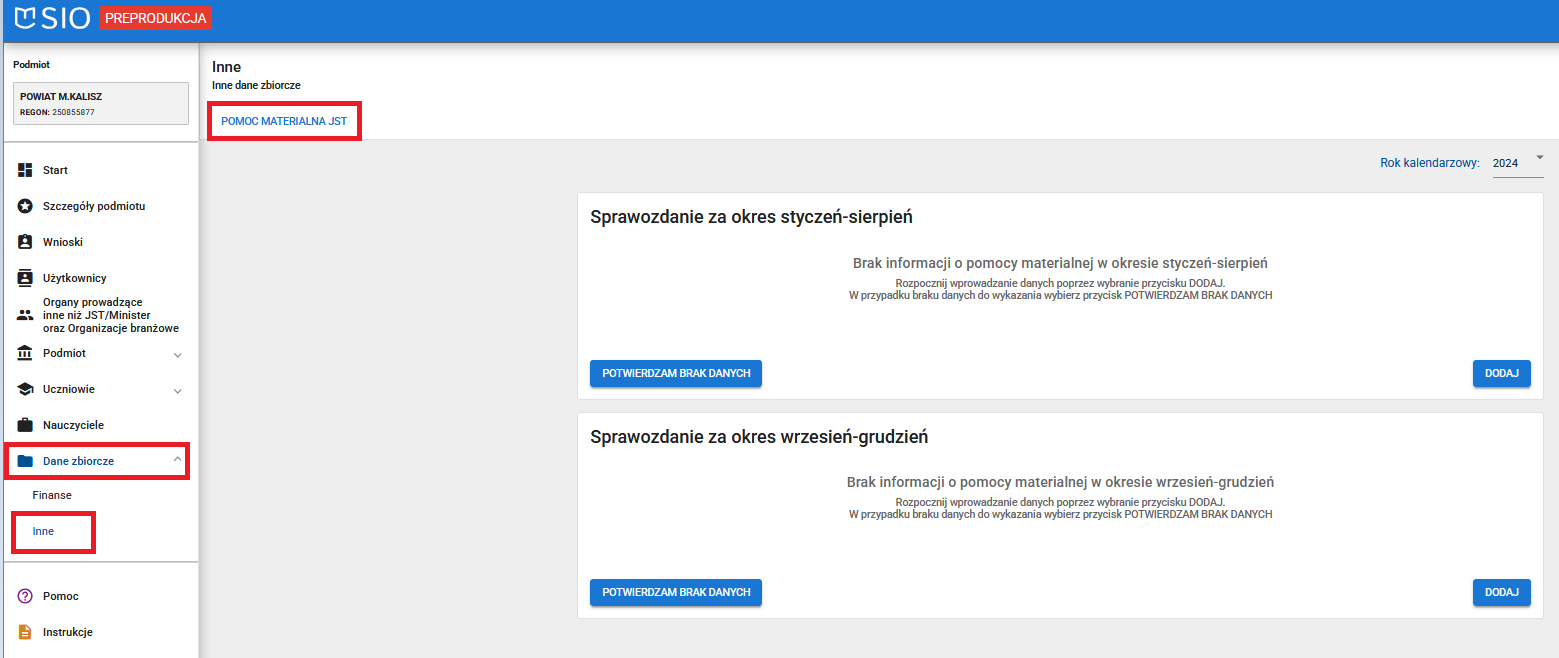Viewport: 1559px width, 658px height.
Task: Select Finanse under Dane zbiorcze
Action: click(52, 495)
